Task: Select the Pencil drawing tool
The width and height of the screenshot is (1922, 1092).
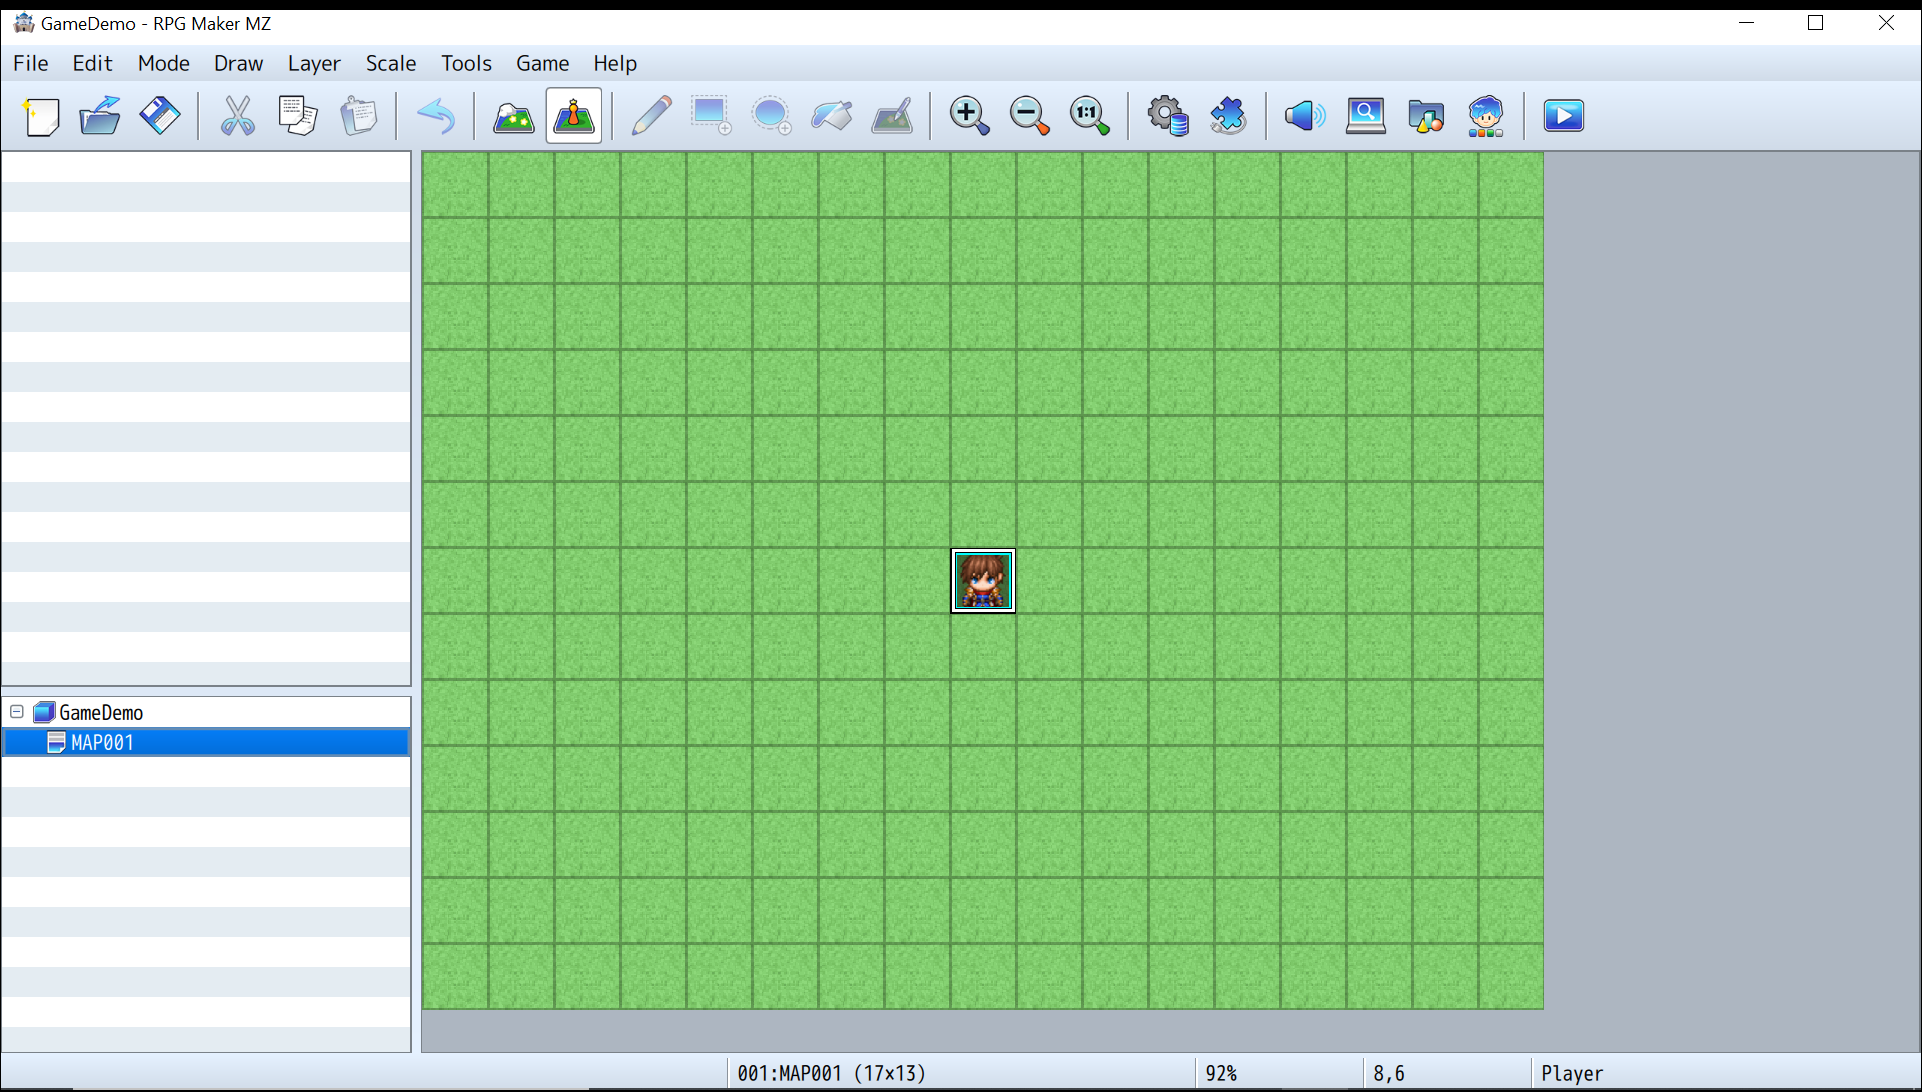Action: (x=652, y=116)
